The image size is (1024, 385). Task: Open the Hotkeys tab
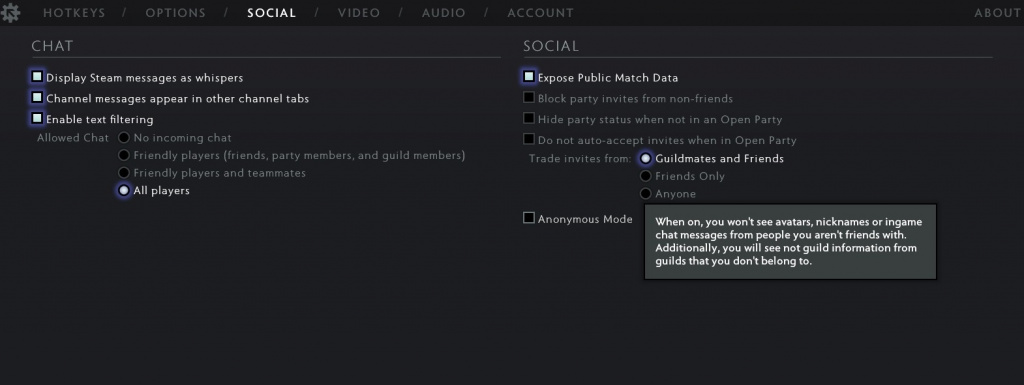[x=74, y=13]
